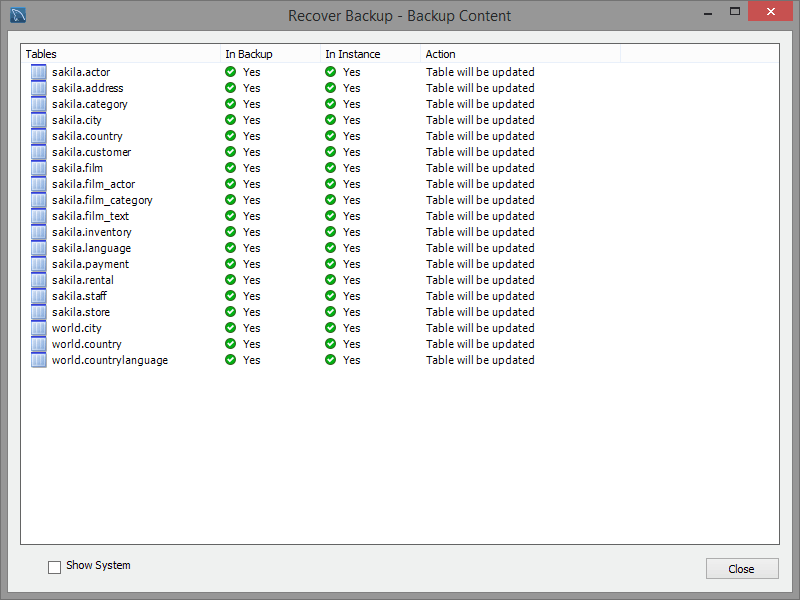Select the sakila.inventory row

pyautogui.click(x=91, y=232)
